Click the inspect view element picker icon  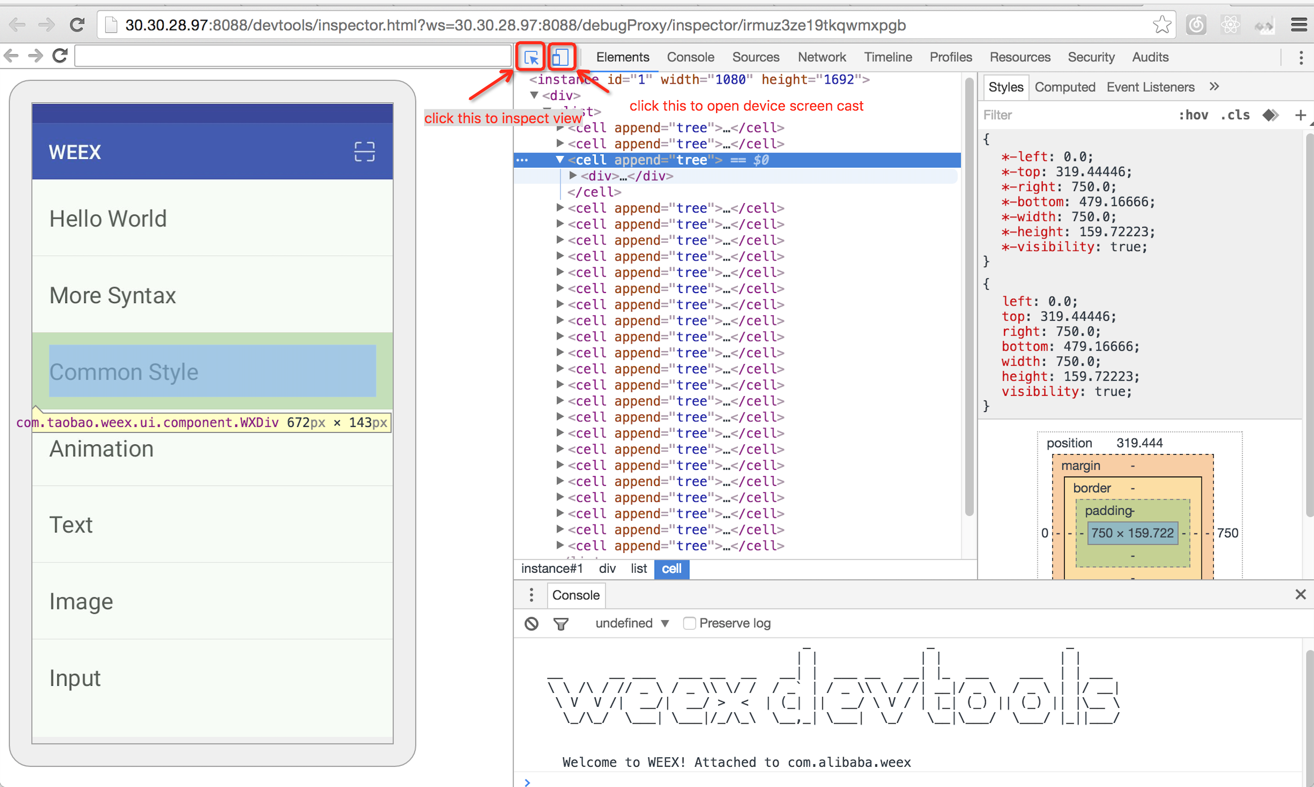click(531, 58)
